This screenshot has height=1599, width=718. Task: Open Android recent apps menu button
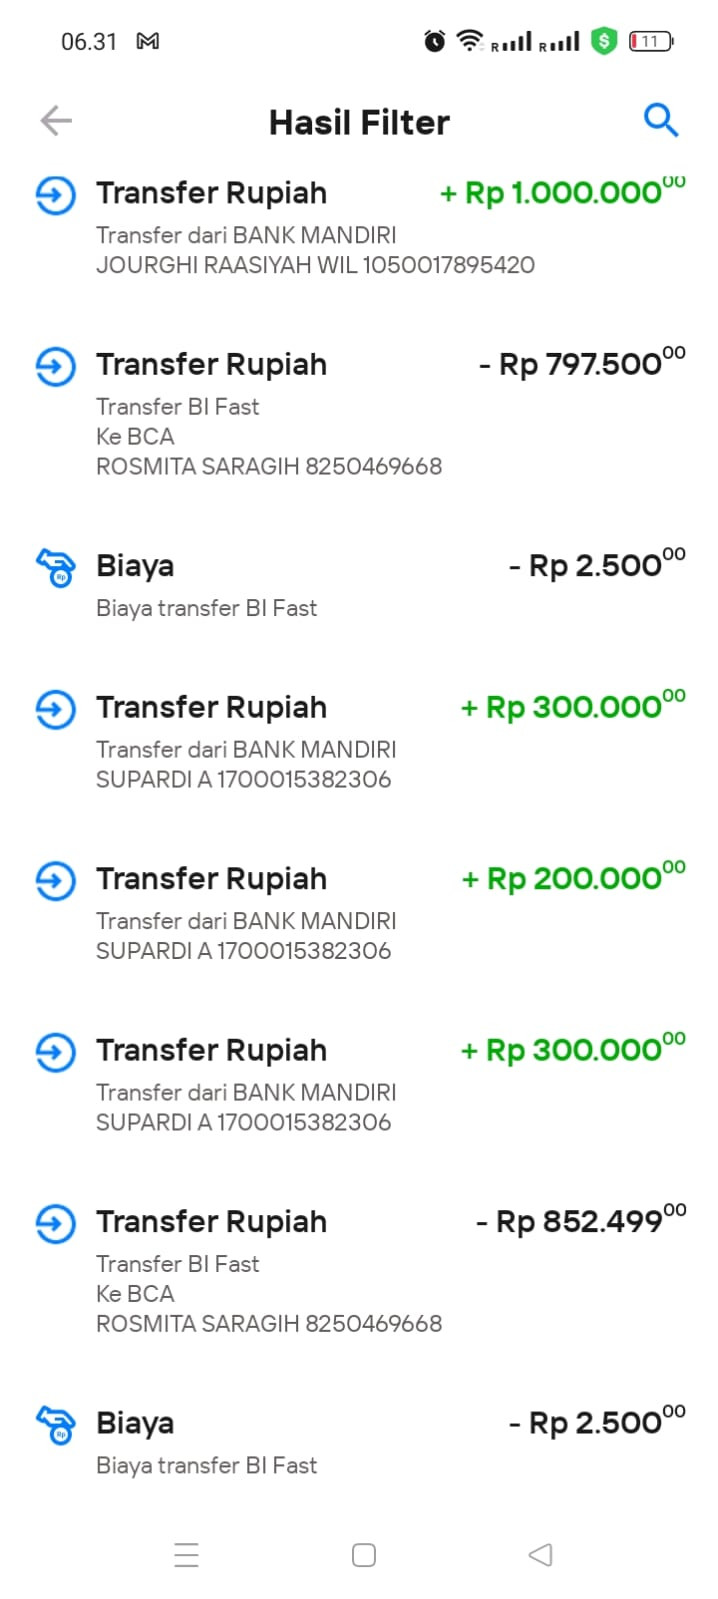186,1555
